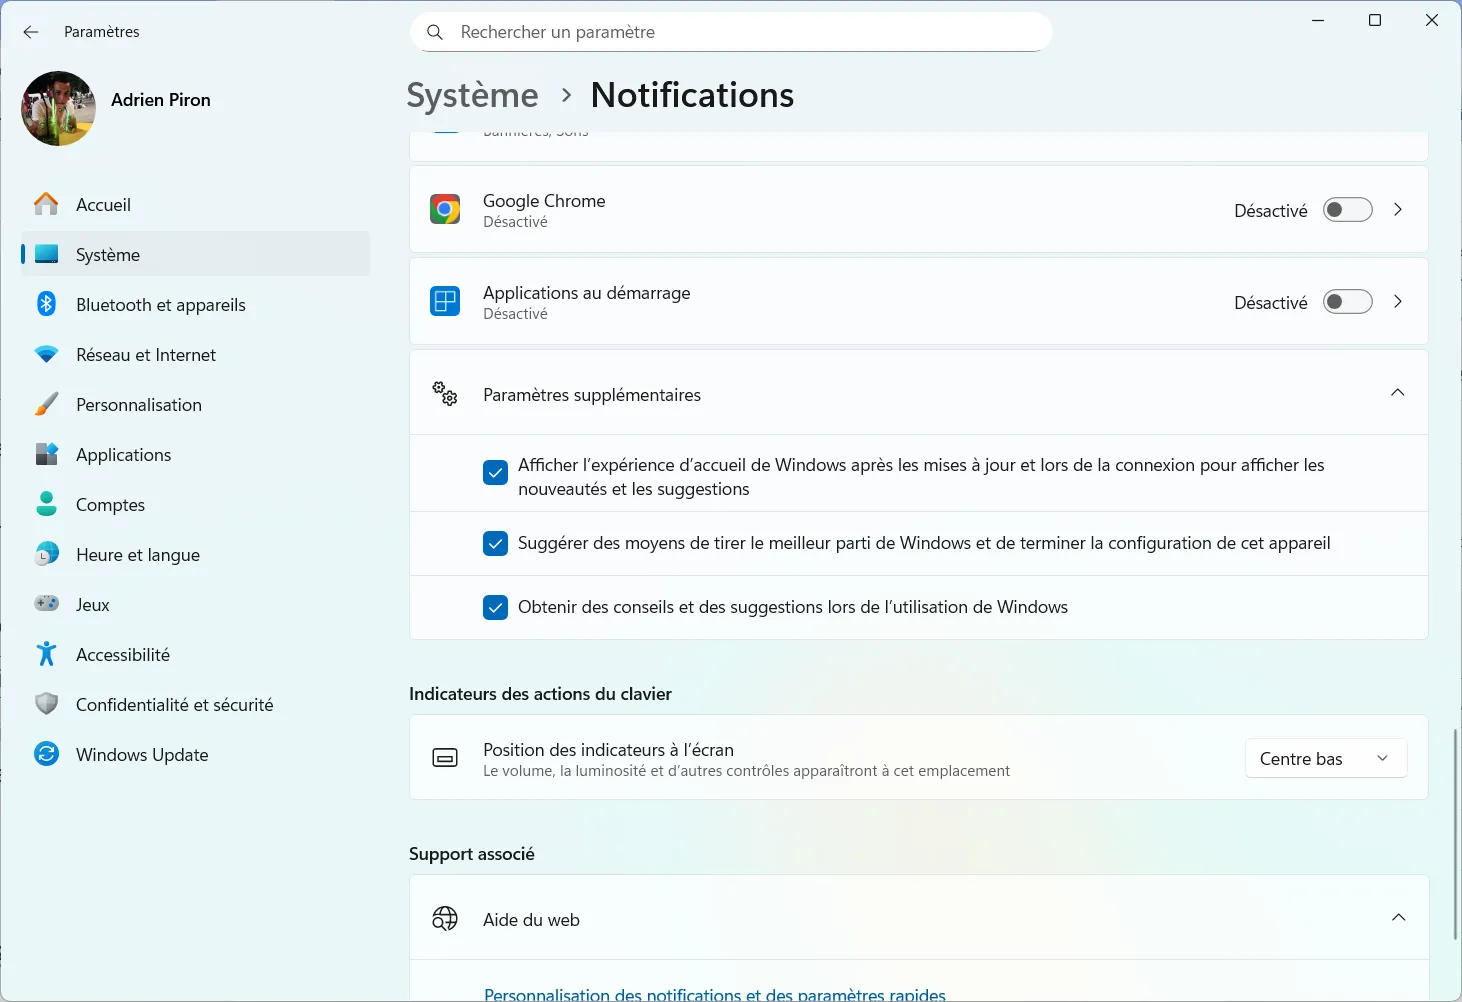Select "Confidentialité et sécurité" in sidebar
Viewport: 1462px width, 1002px height.
tap(174, 704)
